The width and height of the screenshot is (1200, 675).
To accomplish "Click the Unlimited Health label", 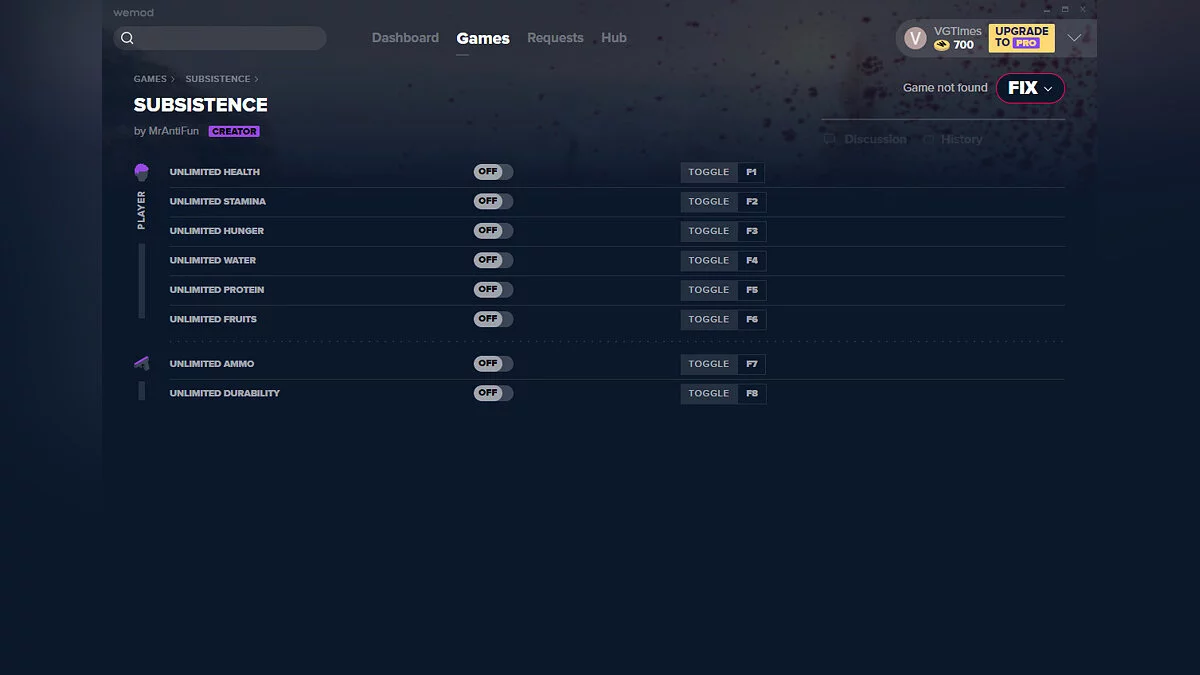I will pos(214,172).
